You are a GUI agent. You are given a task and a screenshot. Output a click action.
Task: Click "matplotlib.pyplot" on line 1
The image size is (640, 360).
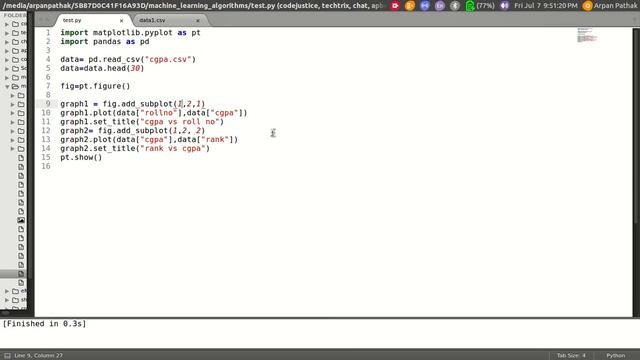[x=133, y=33]
